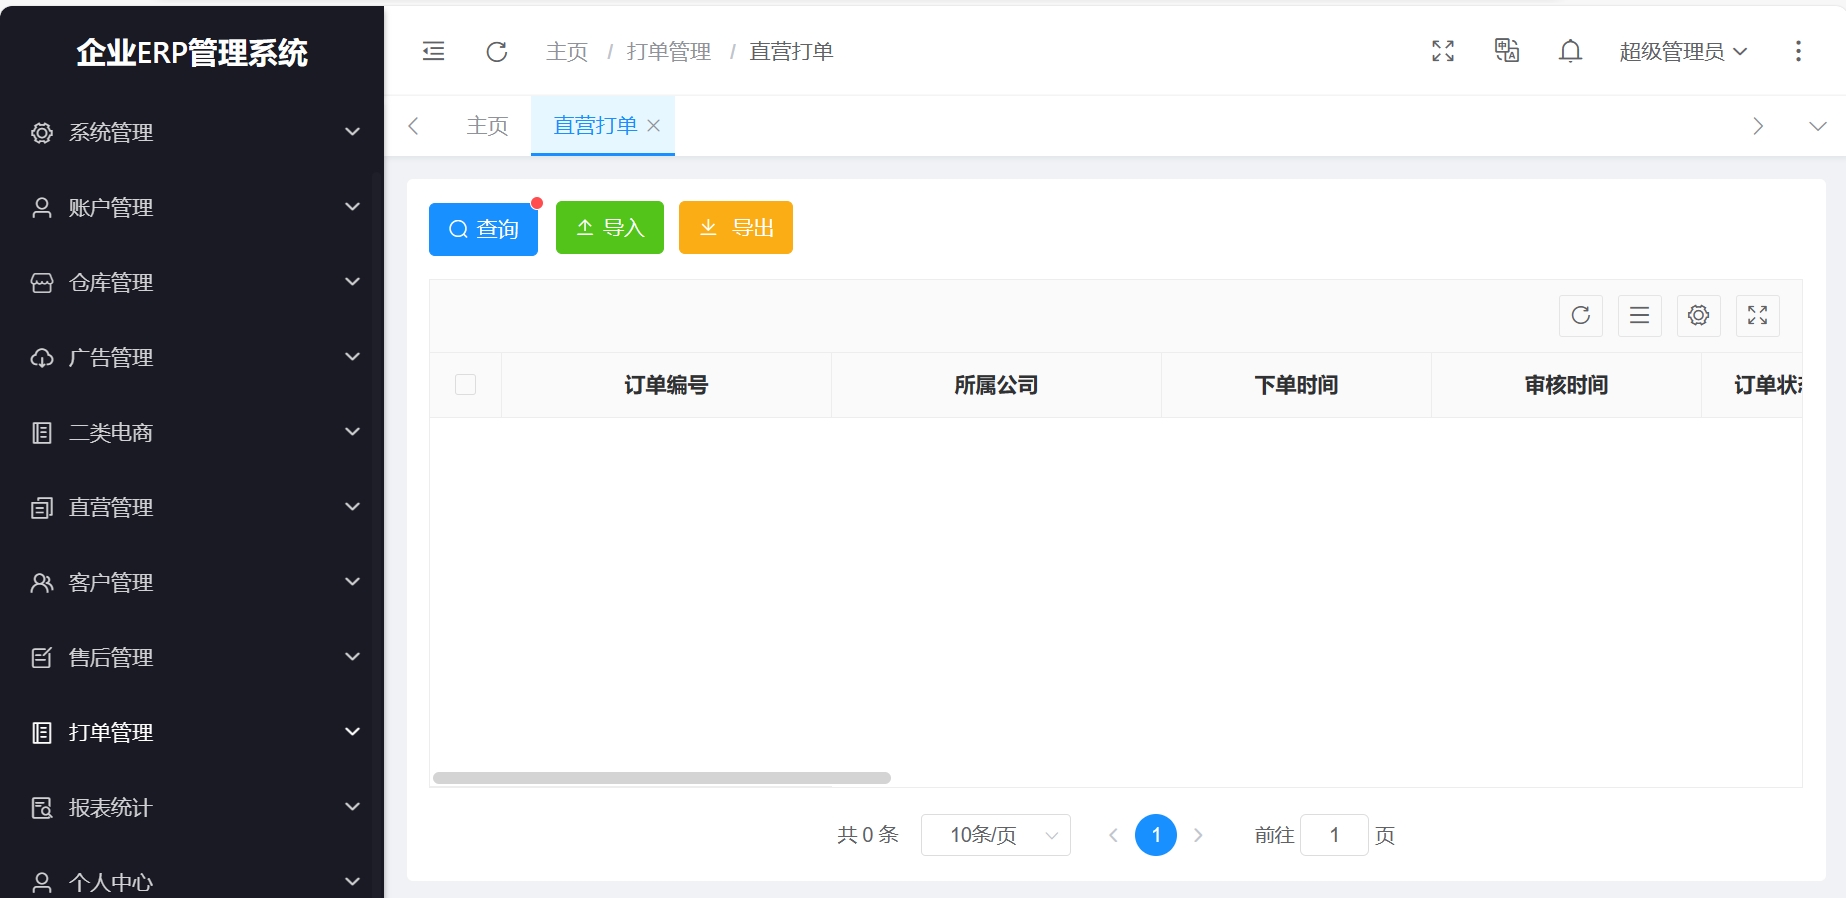Screen dimensions: 1846x898
Task: Expand 账户管理 menu chevron
Action: tap(352, 207)
